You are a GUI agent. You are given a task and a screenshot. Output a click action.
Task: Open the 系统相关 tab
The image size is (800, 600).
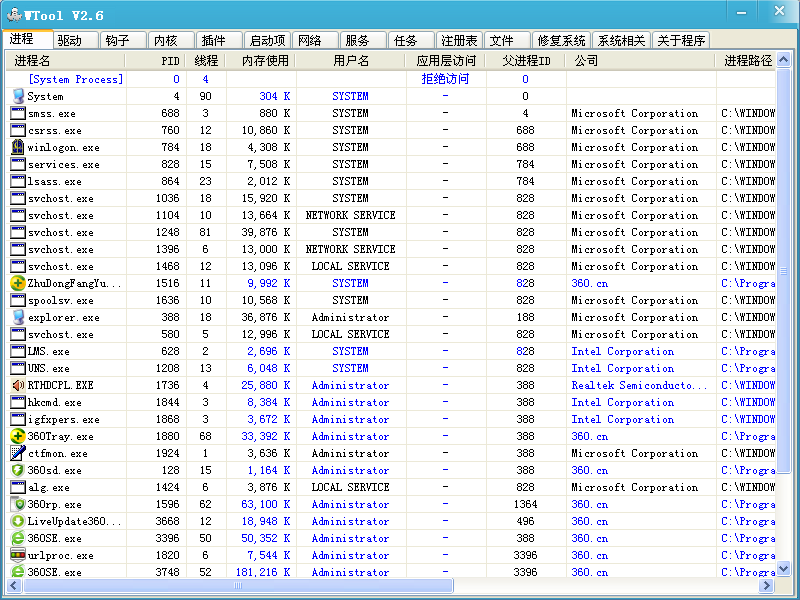pos(621,40)
